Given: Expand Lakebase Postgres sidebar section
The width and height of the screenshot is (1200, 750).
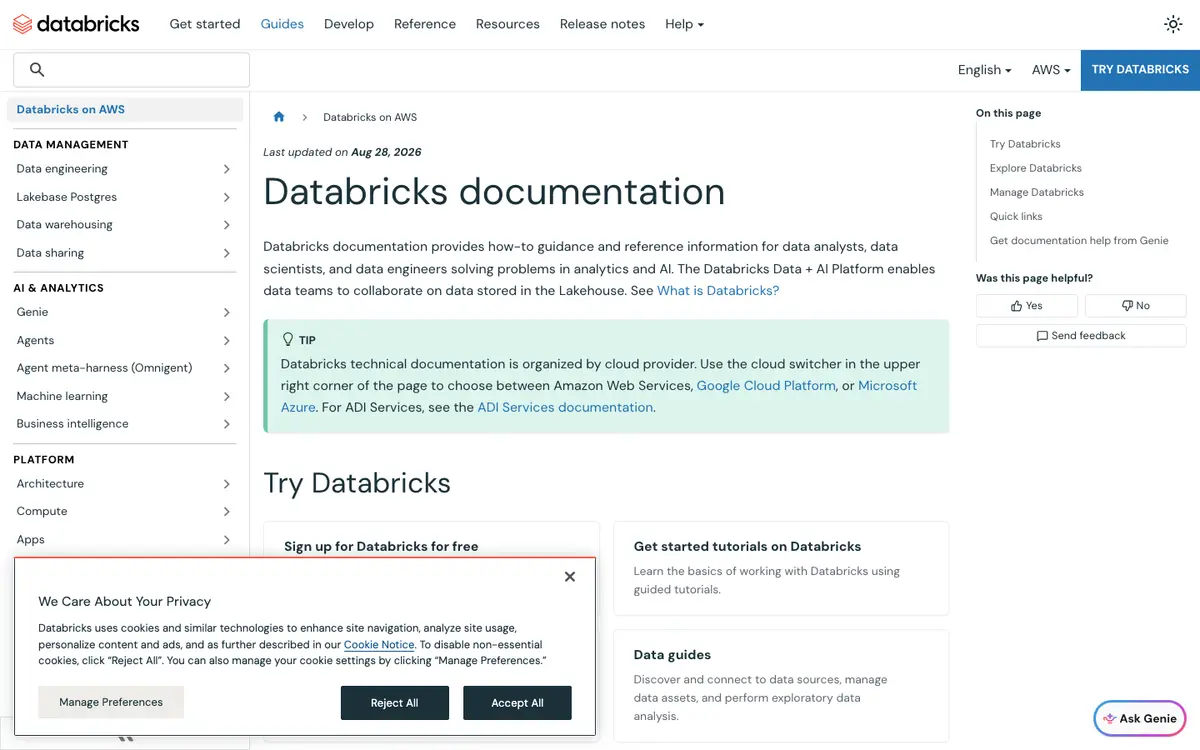Looking at the screenshot, I should [227, 197].
